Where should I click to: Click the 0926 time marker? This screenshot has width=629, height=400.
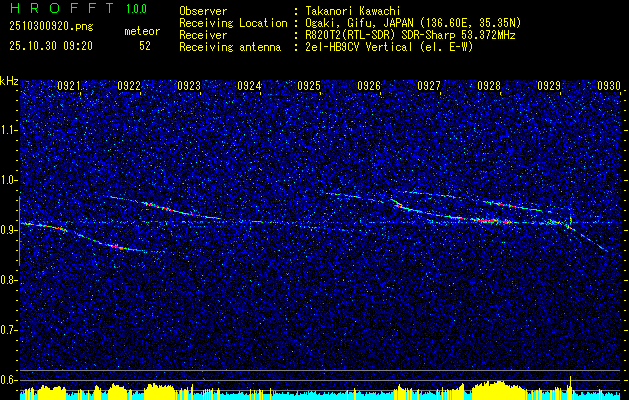[369, 86]
